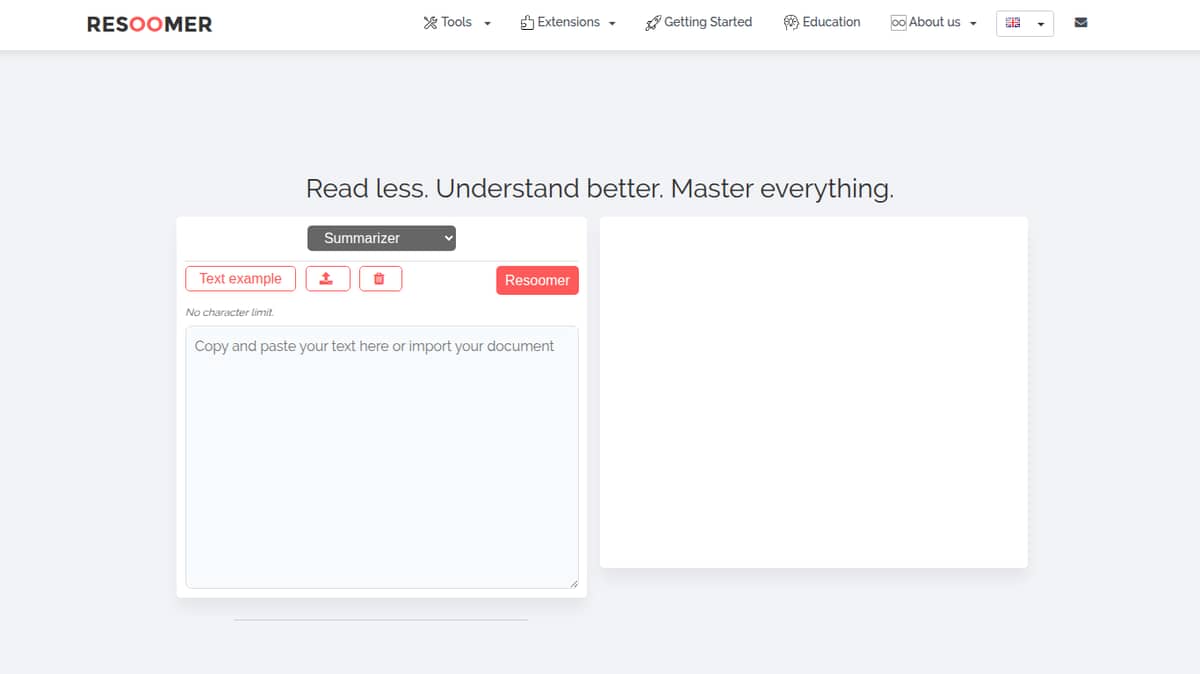Open the Tools menu
This screenshot has width=1200, height=674.
point(457,22)
